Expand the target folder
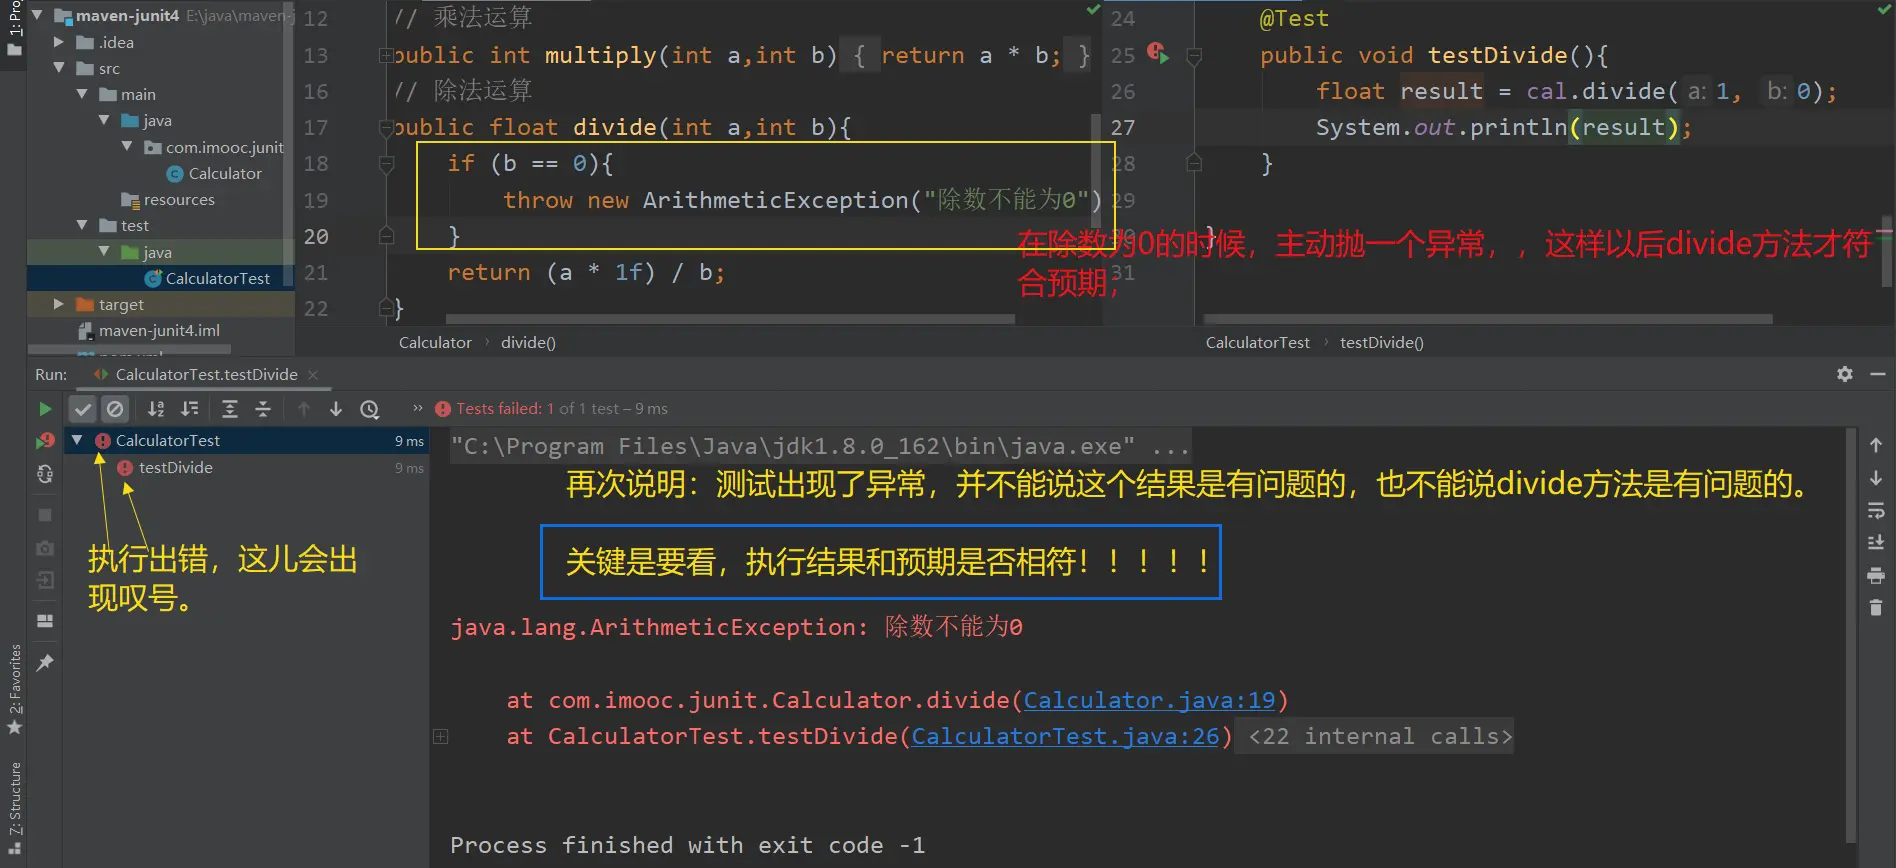1896x868 pixels. [x=59, y=304]
